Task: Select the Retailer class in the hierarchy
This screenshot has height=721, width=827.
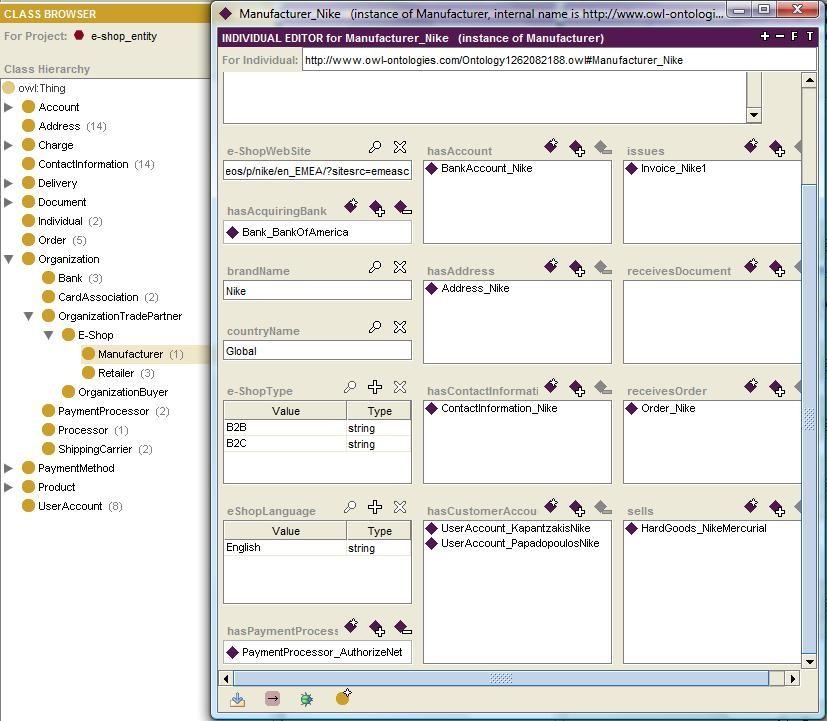Action: [x=116, y=373]
